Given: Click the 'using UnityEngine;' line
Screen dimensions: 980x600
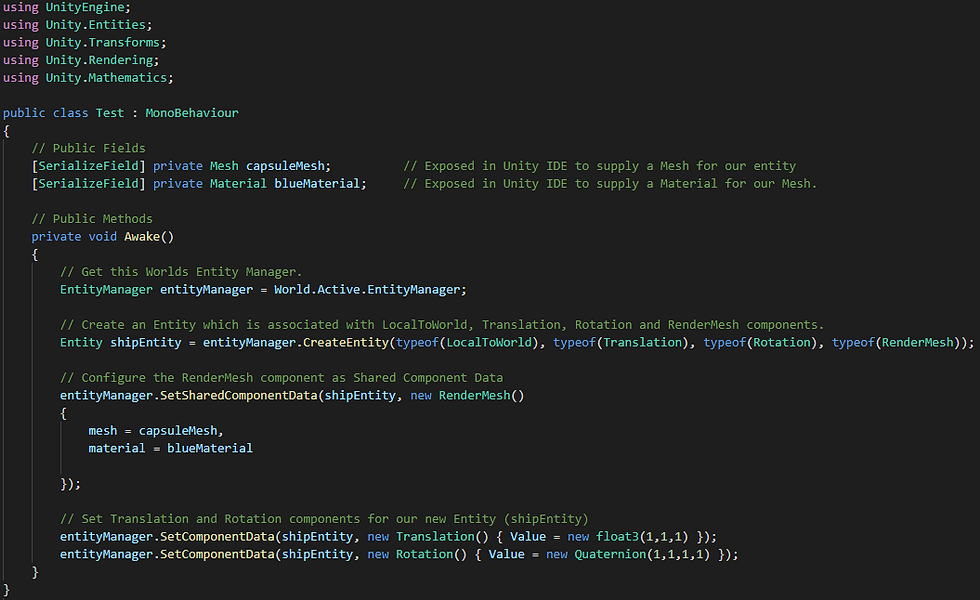Looking at the screenshot, I should [67, 8].
